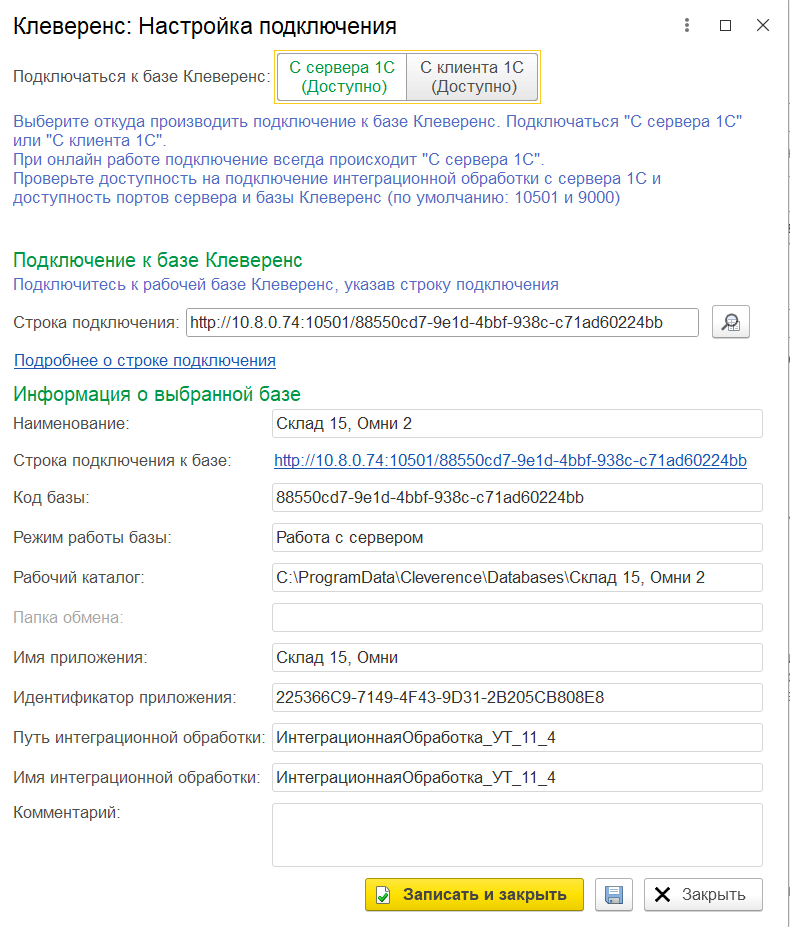This screenshot has width=790, height=927.
Task: Switch to "С клиента 1С" connection mode
Action: [x=473, y=77]
